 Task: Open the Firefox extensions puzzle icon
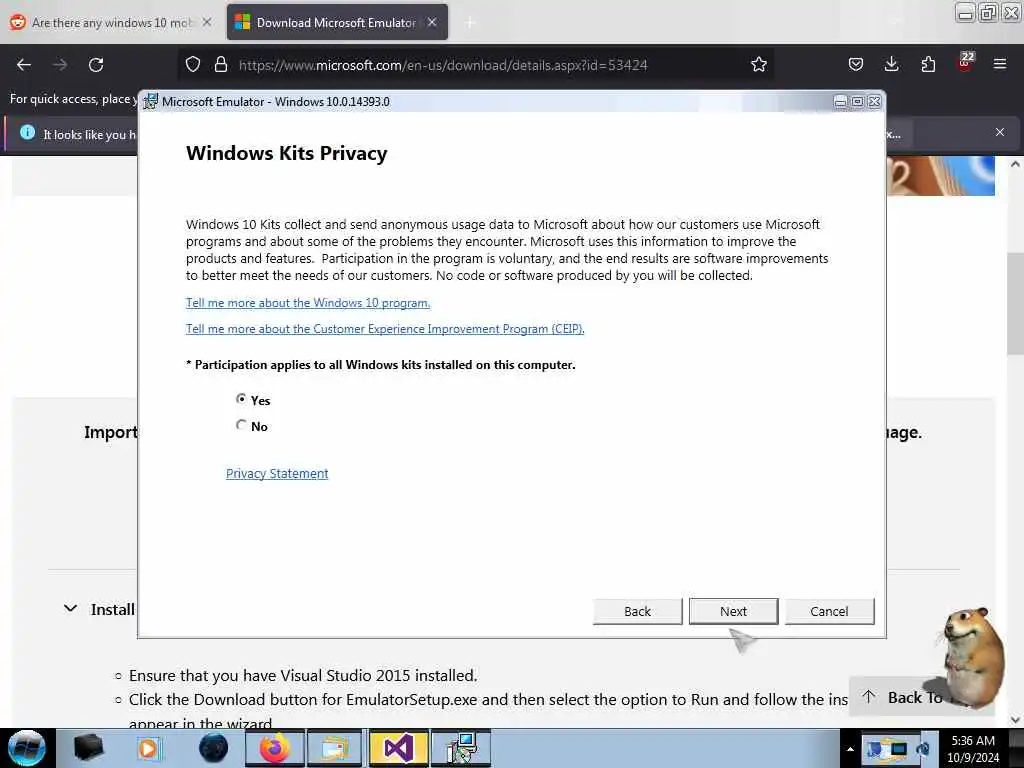pyautogui.click(x=928, y=65)
